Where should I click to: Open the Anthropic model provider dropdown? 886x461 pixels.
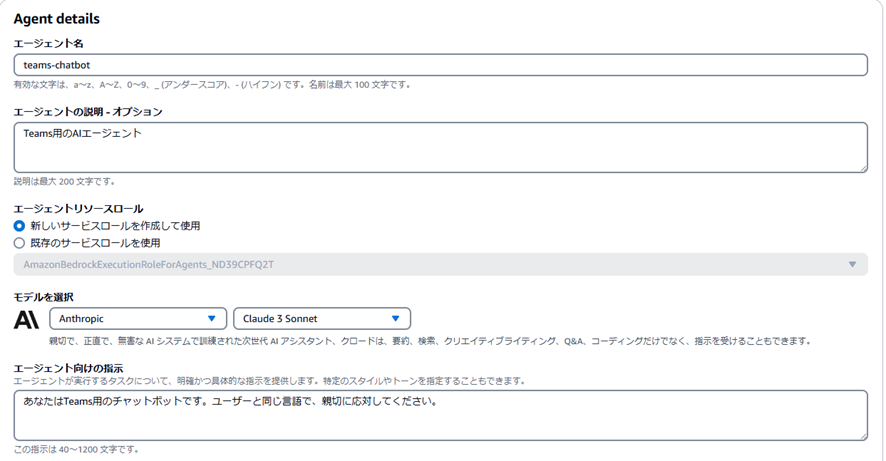[138, 319]
